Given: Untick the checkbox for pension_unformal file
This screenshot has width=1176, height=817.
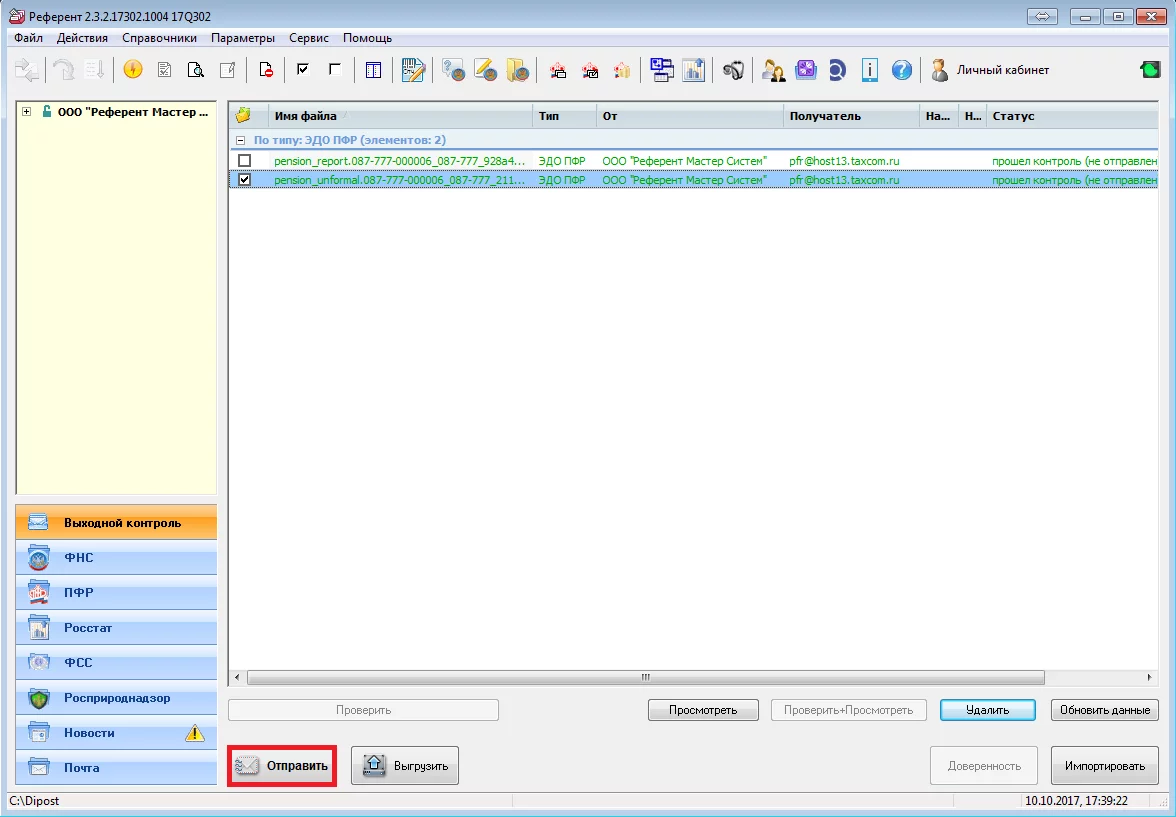Looking at the screenshot, I should (244, 180).
